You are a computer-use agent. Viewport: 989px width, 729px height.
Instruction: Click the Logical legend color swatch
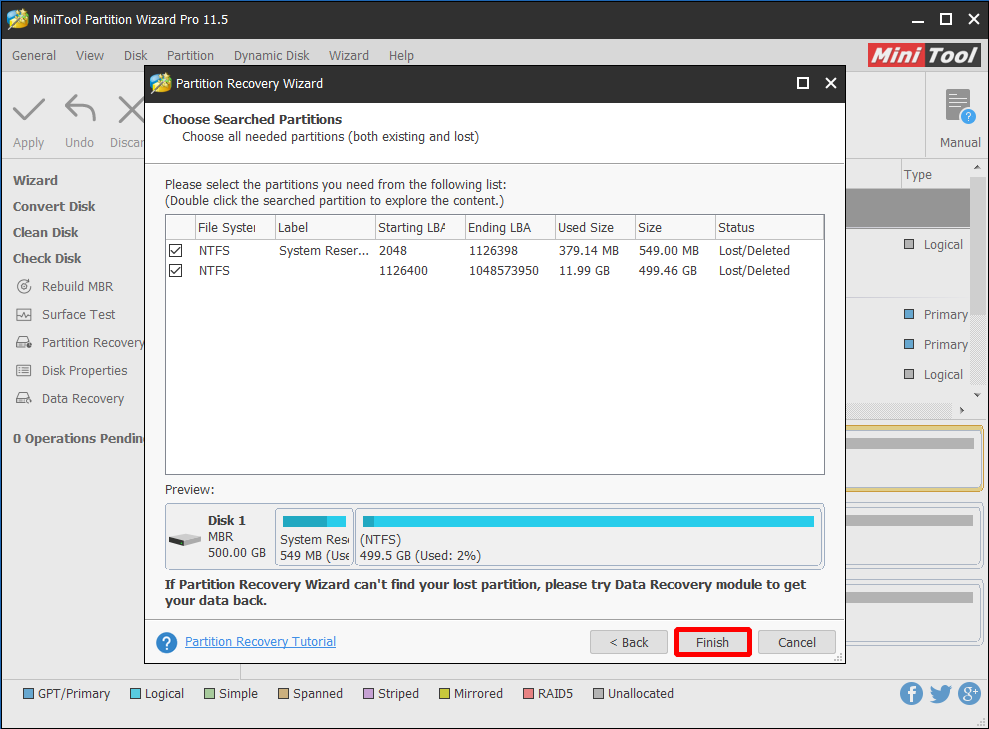[x=136, y=694]
